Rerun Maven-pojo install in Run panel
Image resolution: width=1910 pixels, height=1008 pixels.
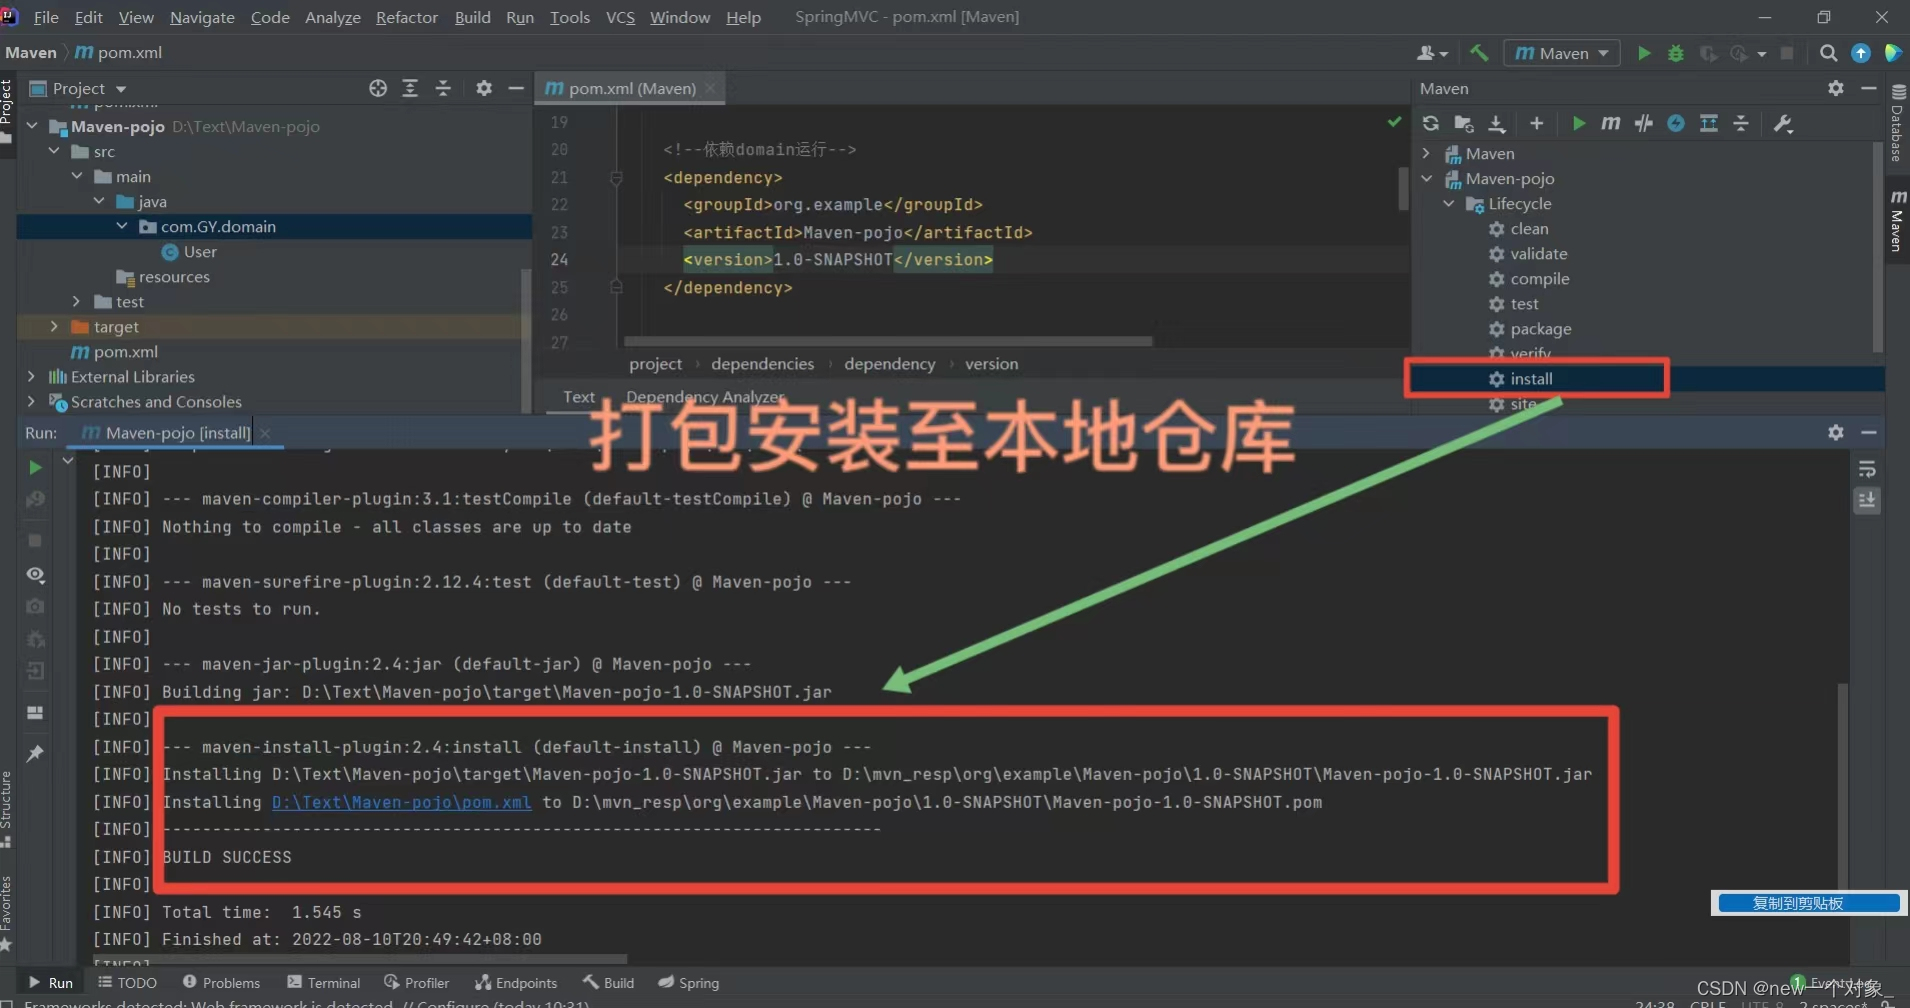coord(35,468)
